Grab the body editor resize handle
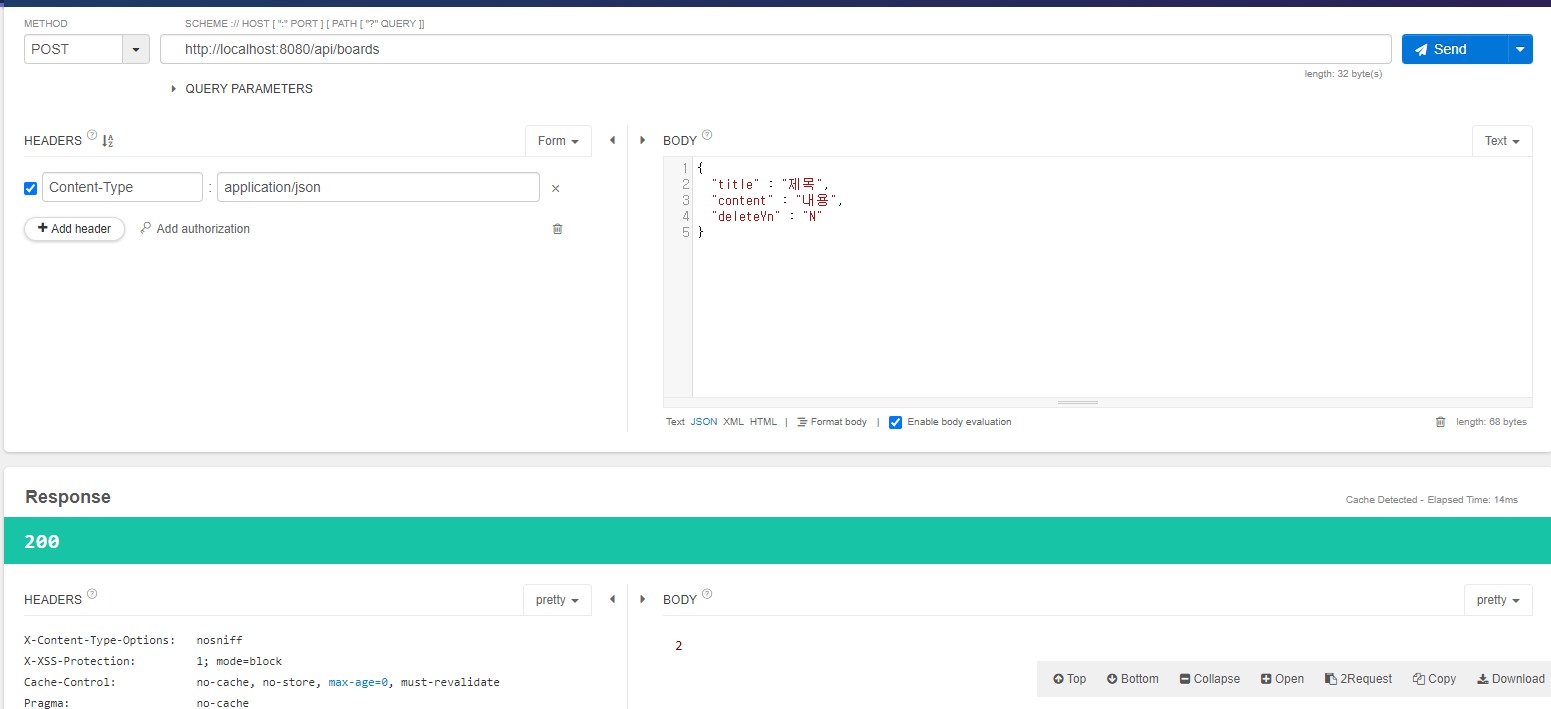Viewport: 1551px width, 709px height. pyautogui.click(x=1078, y=402)
